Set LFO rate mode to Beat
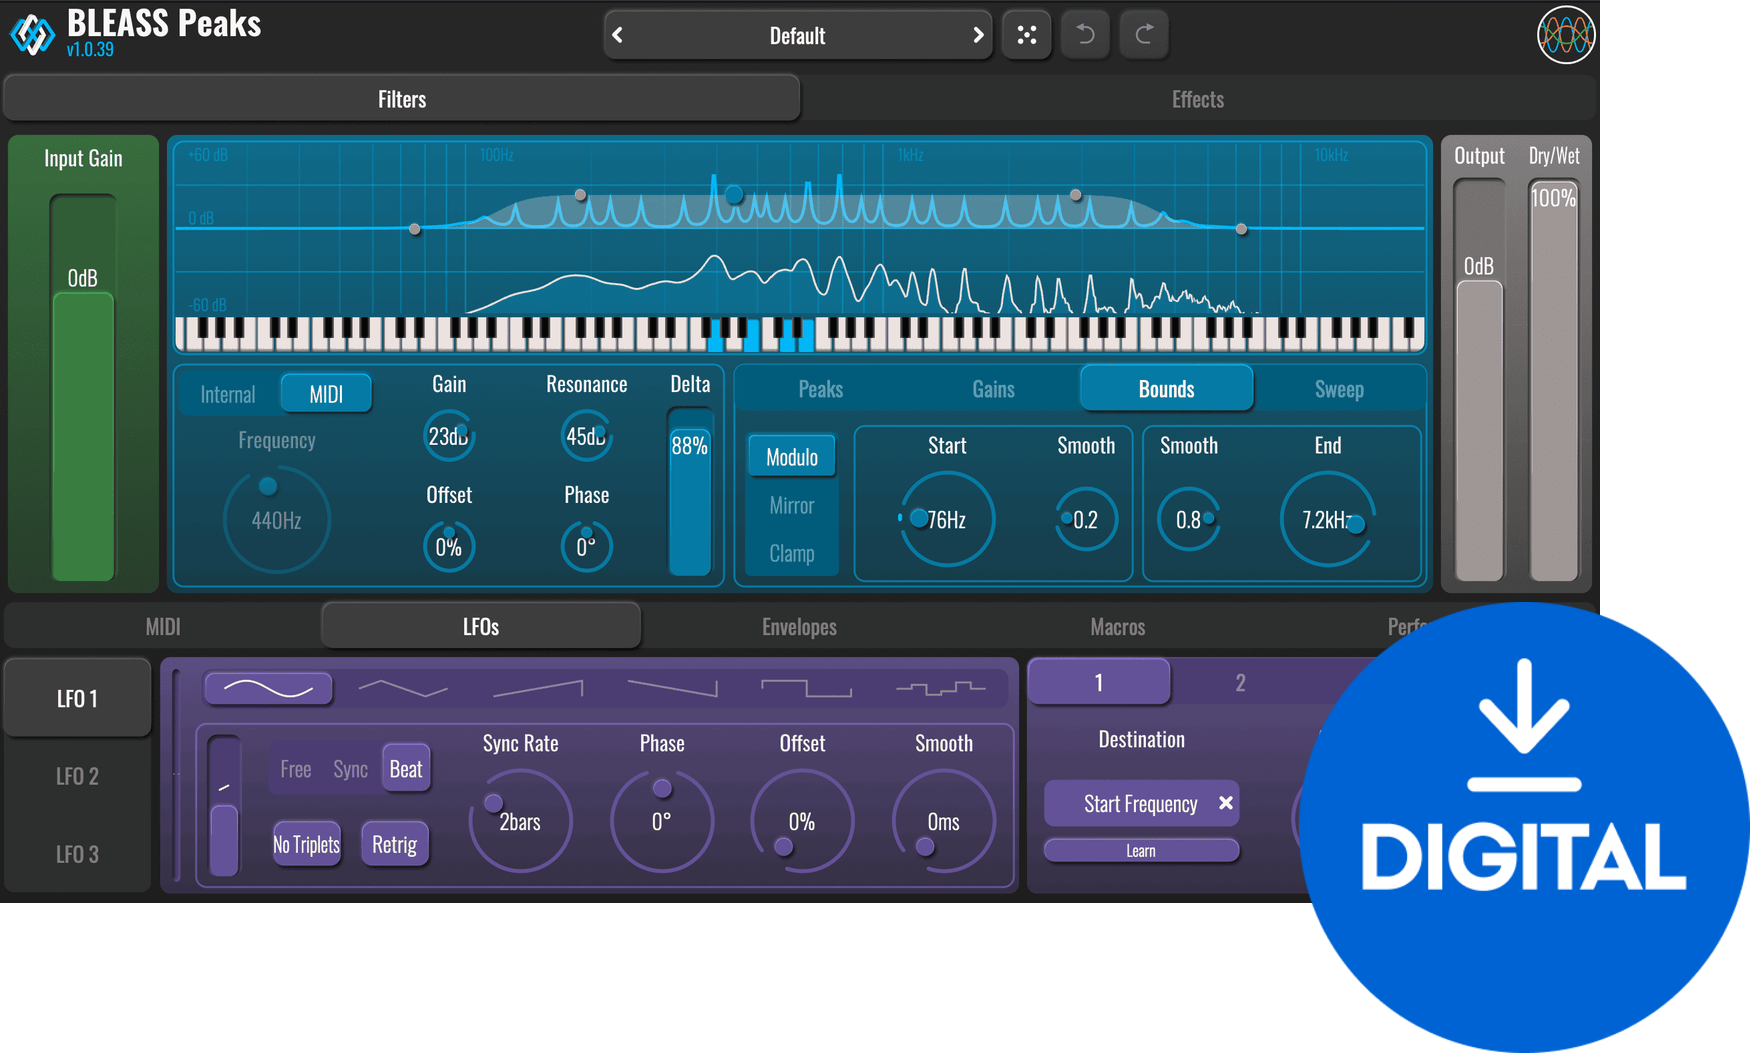The width and height of the screenshot is (1750, 1053). pyautogui.click(x=406, y=769)
